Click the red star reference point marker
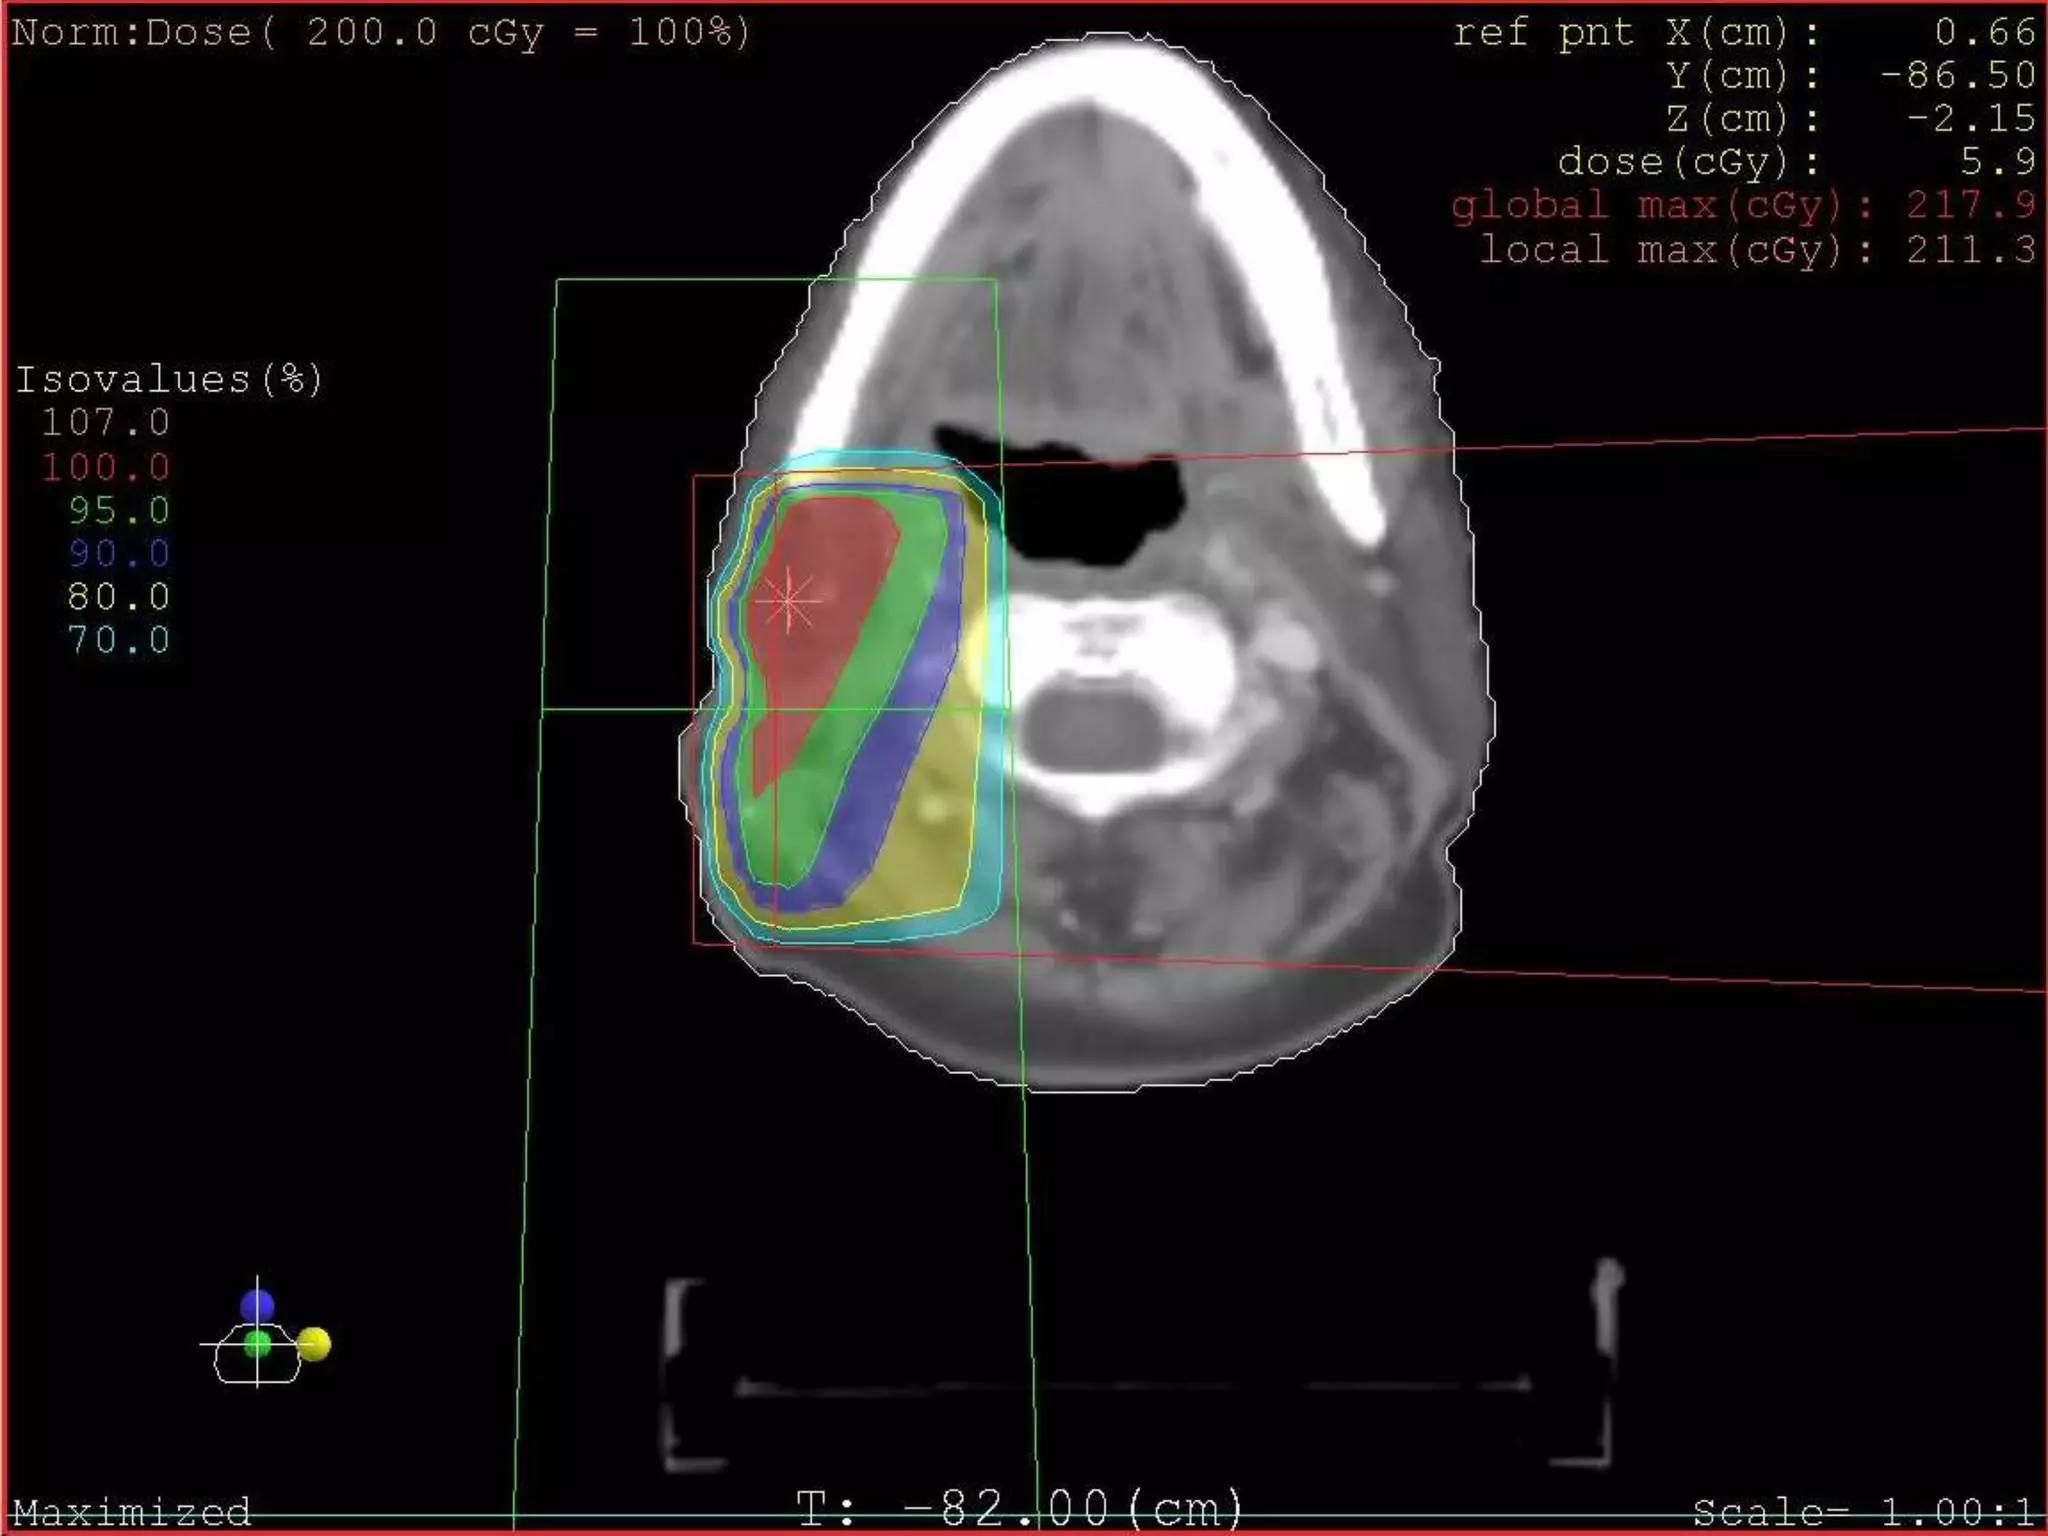Viewport: 2048px width, 1536px height. (x=789, y=601)
